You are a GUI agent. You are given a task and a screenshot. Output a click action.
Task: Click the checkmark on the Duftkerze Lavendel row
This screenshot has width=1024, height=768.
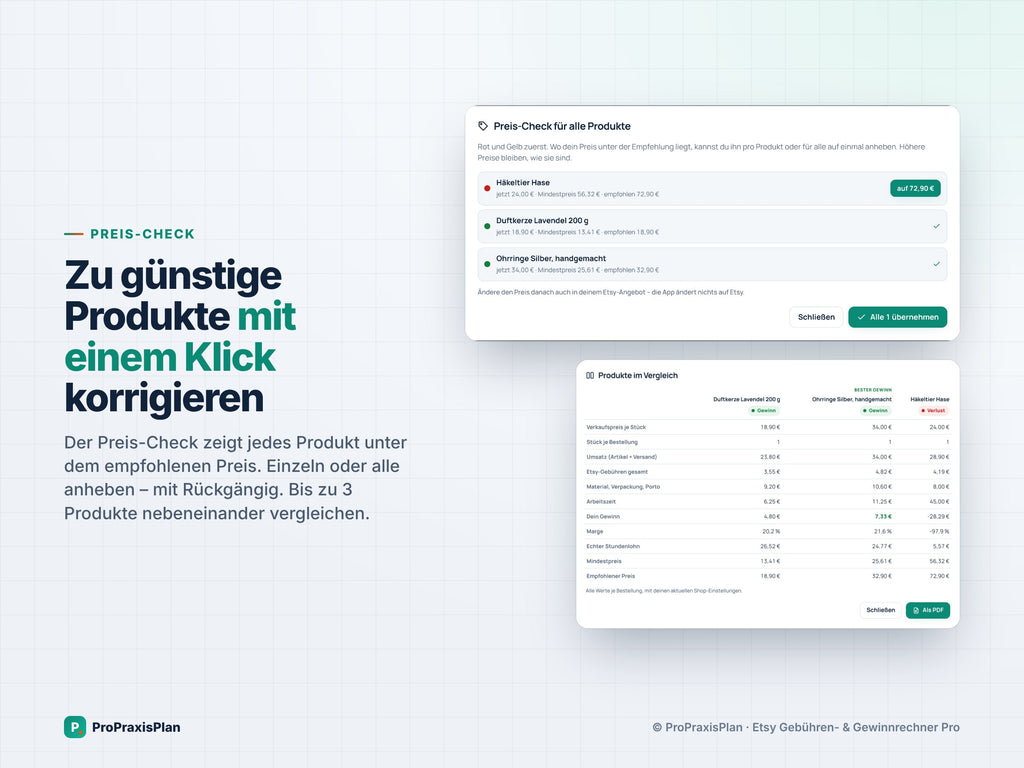(x=936, y=226)
